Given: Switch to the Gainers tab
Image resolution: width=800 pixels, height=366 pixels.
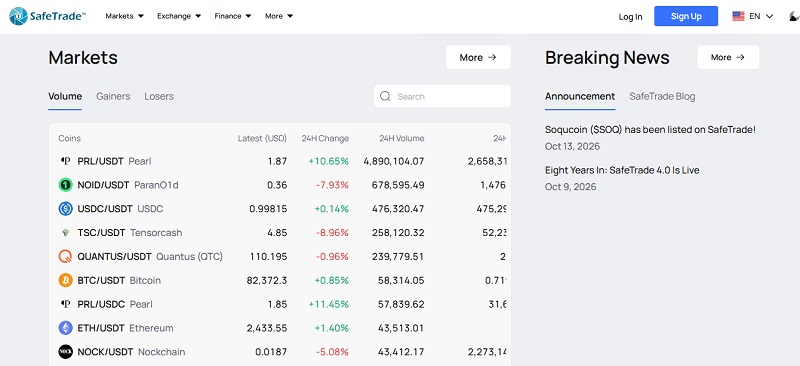Looking at the screenshot, I should 113,96.
